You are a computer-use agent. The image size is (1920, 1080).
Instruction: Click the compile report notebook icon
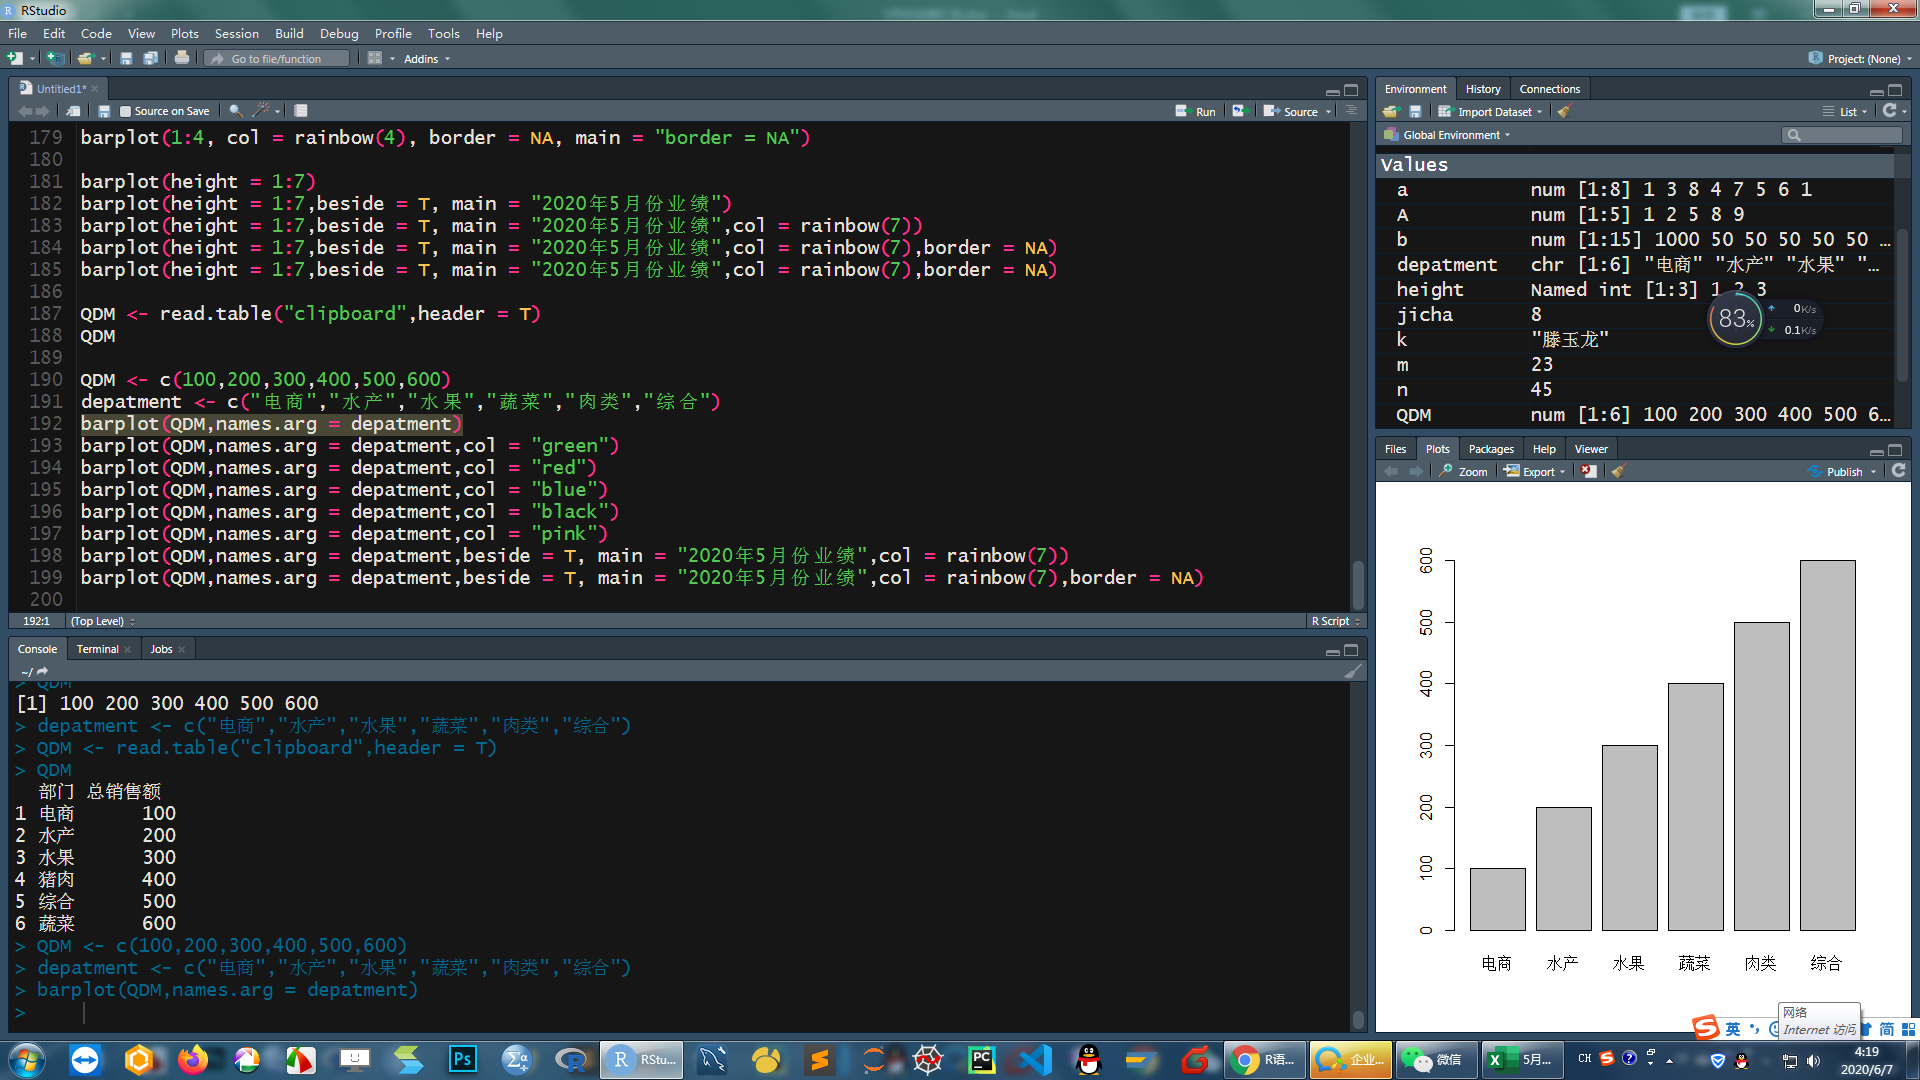[301, 111]
